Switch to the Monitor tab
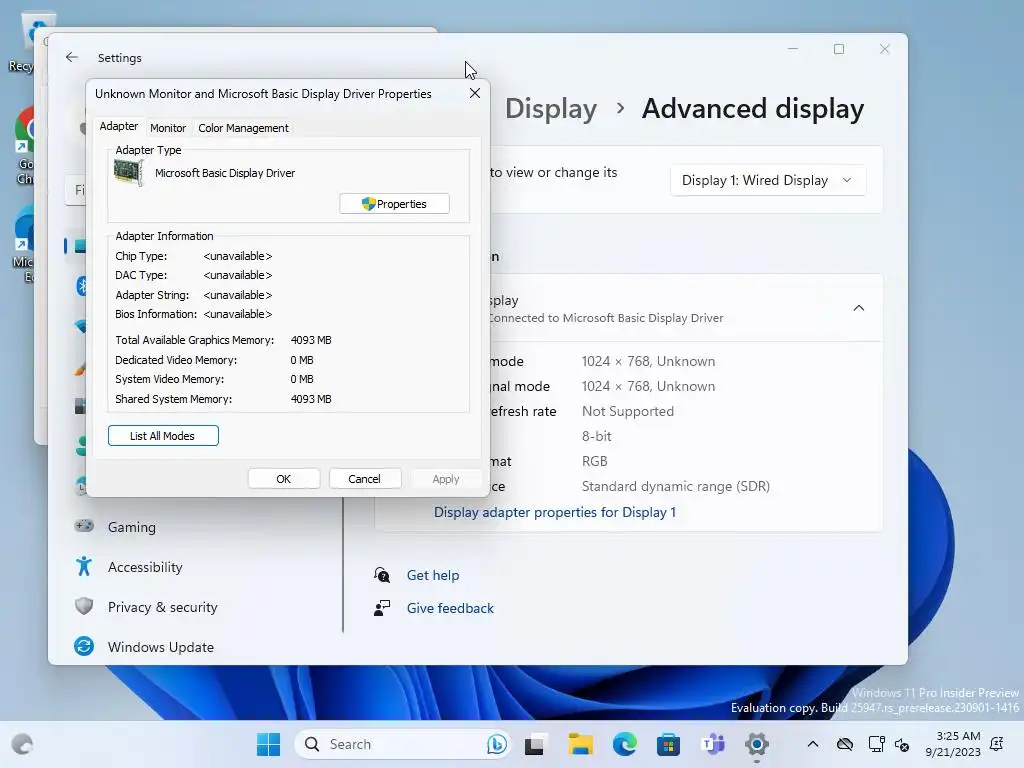The height and width of the screenshot is (768, 1024). tap(168, 128)
